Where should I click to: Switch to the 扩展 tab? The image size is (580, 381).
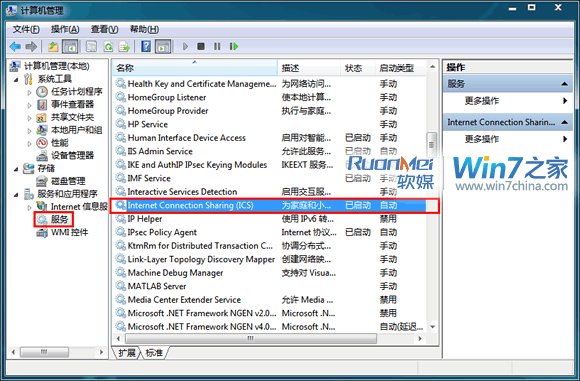tap(127, 353)
